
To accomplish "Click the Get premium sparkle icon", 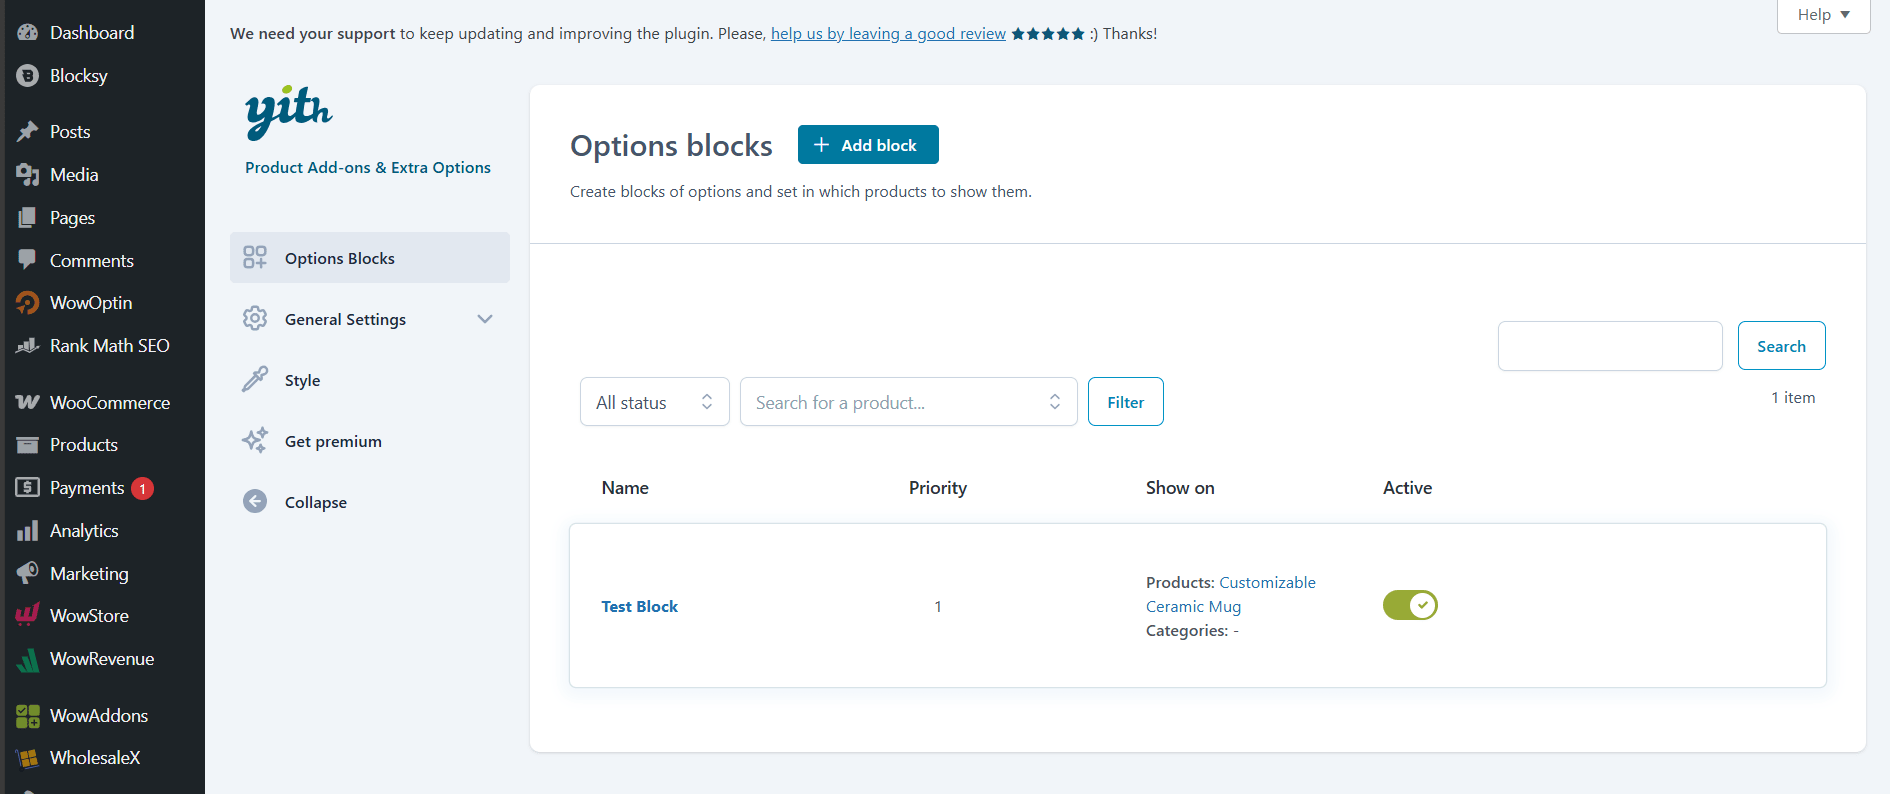I will click(255, 440).
